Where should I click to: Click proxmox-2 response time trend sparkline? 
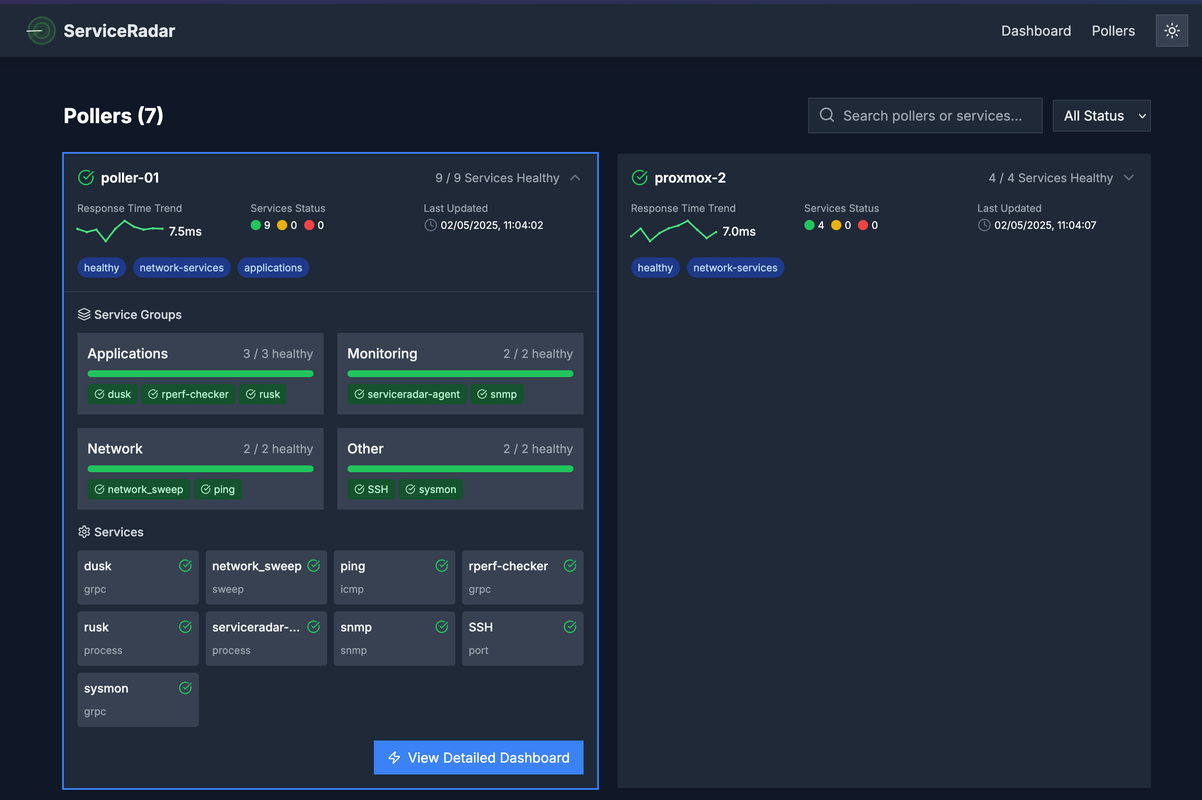coord(674,231)
